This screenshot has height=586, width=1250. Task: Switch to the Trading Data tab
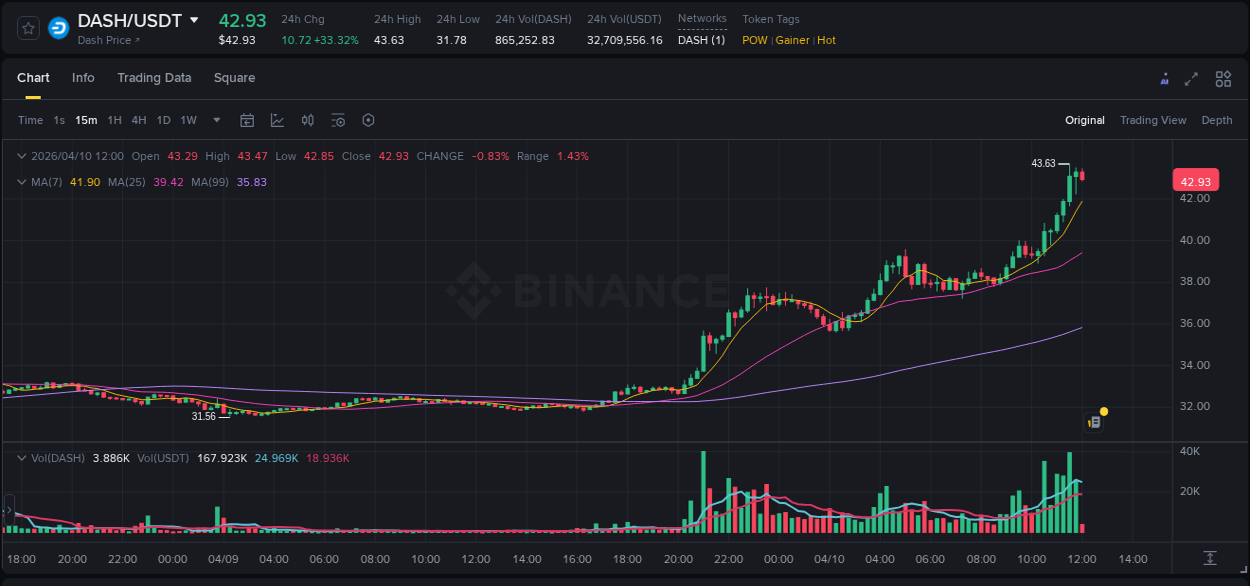tap(154, 78)
